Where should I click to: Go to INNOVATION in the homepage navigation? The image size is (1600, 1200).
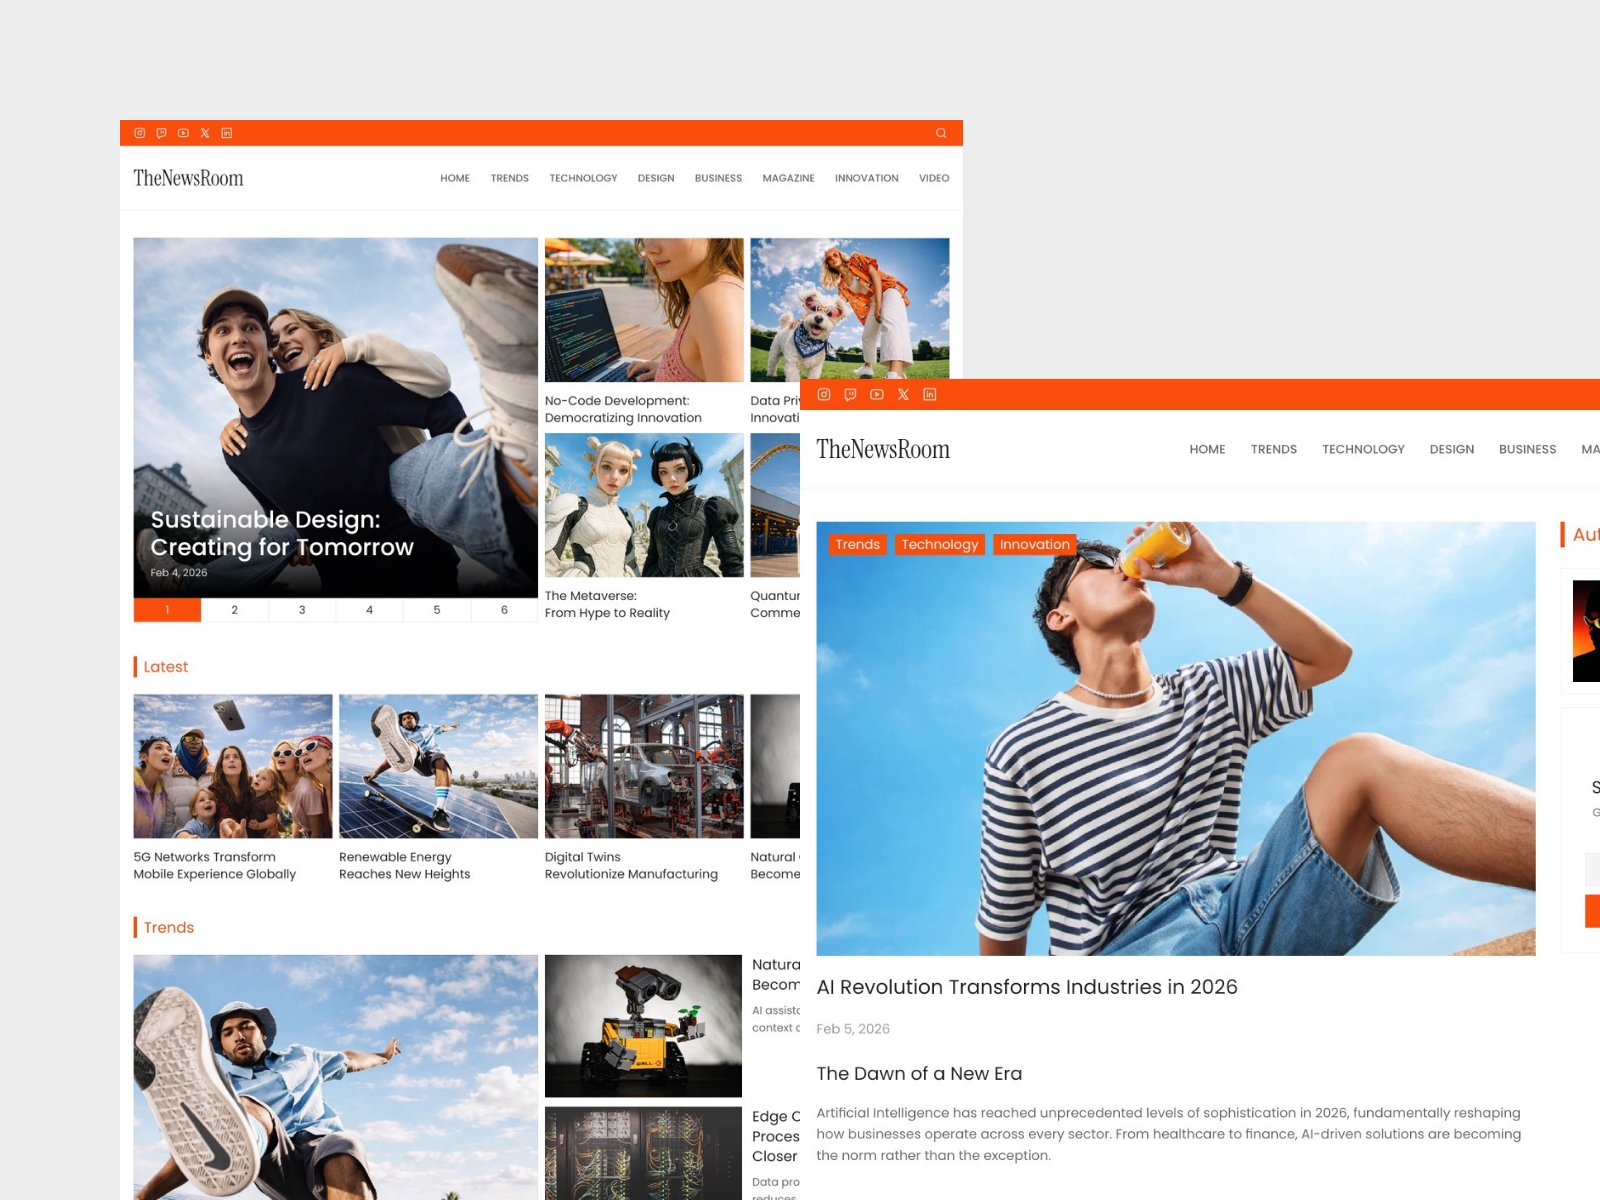coord(866,178)
